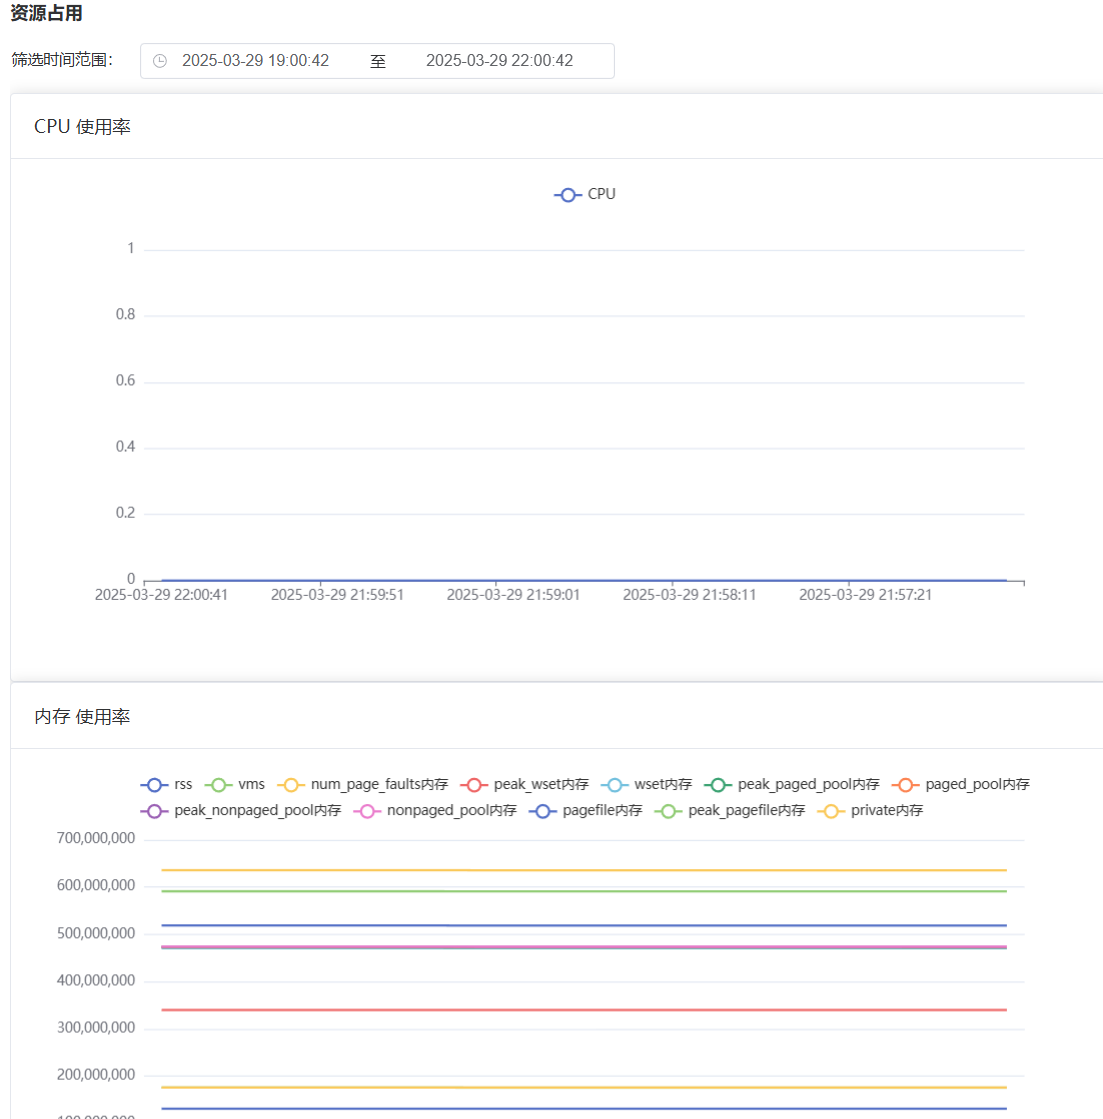Click the pagefile内存 legend marker
The height and width of the screenshot is (1119, 1103).
coord(543,811)
